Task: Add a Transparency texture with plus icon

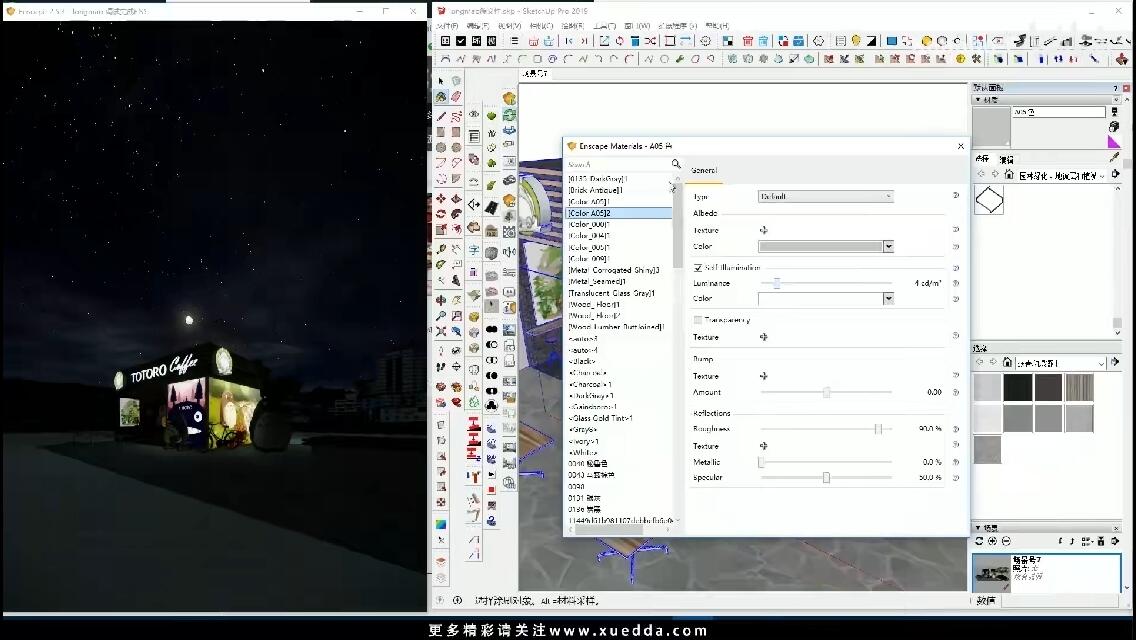Action: tap(763, 337)
